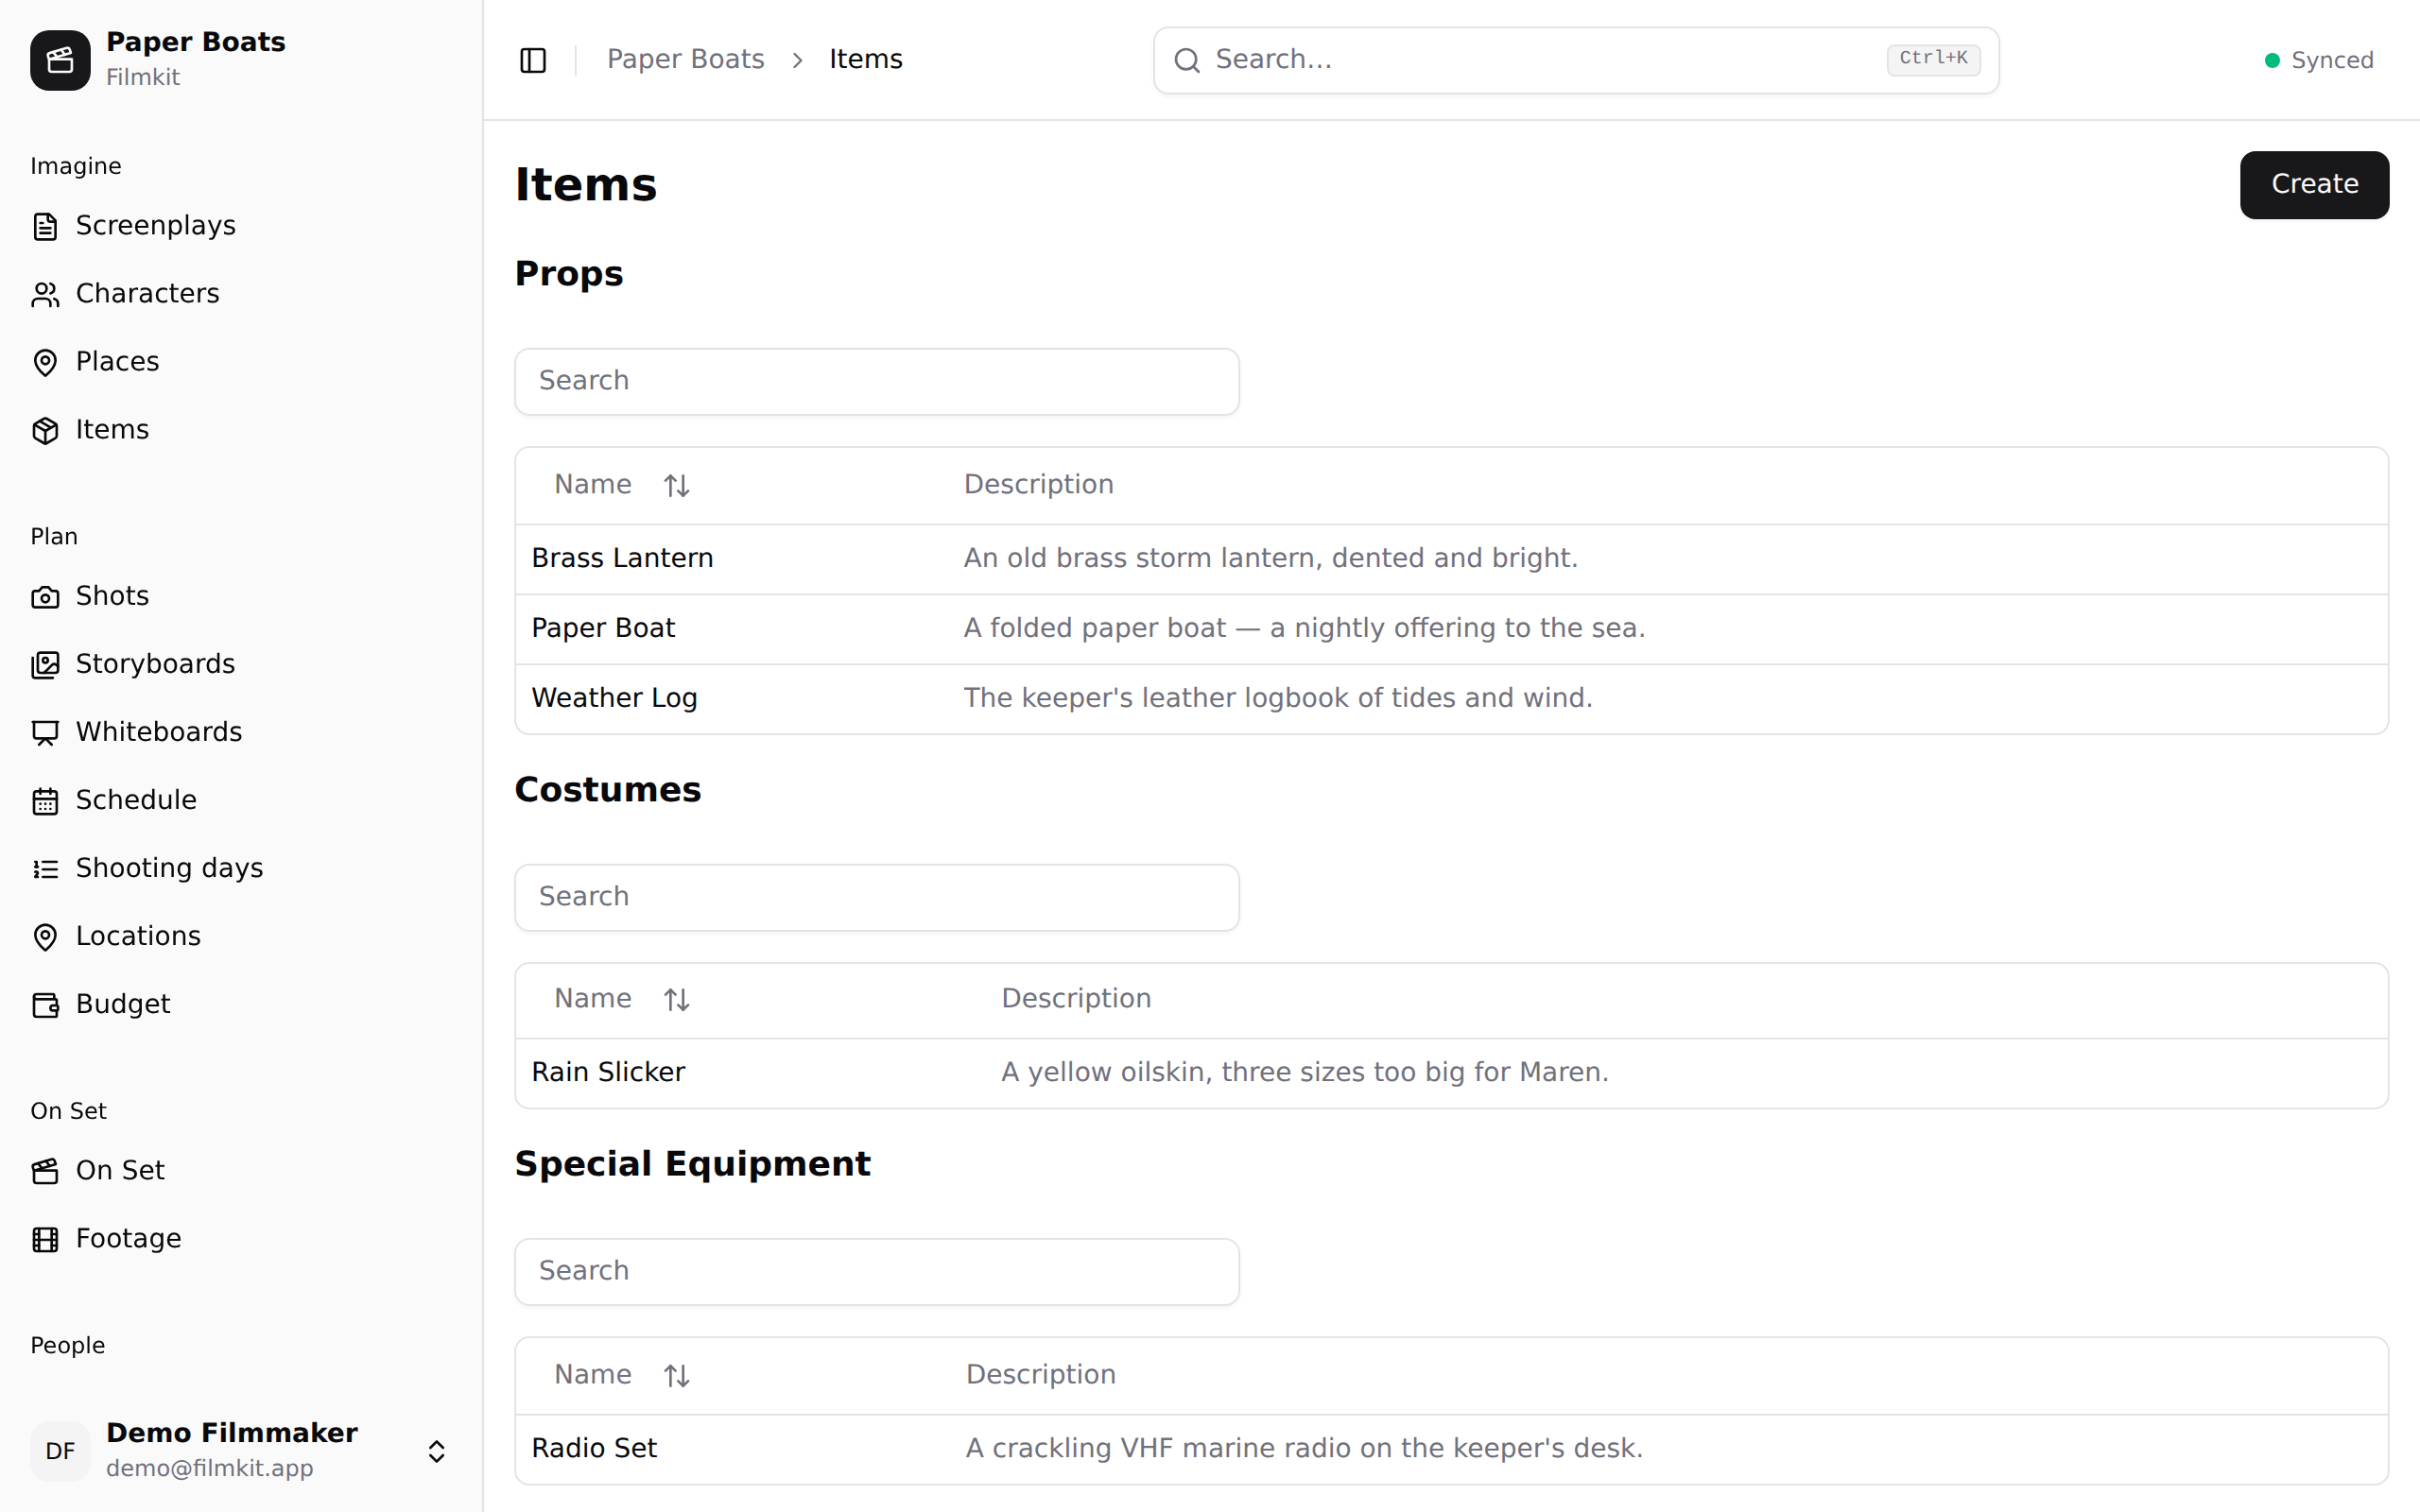
Task: Click the Paper Boats project title
Action: pyautogui.click(x=196, y=42)
